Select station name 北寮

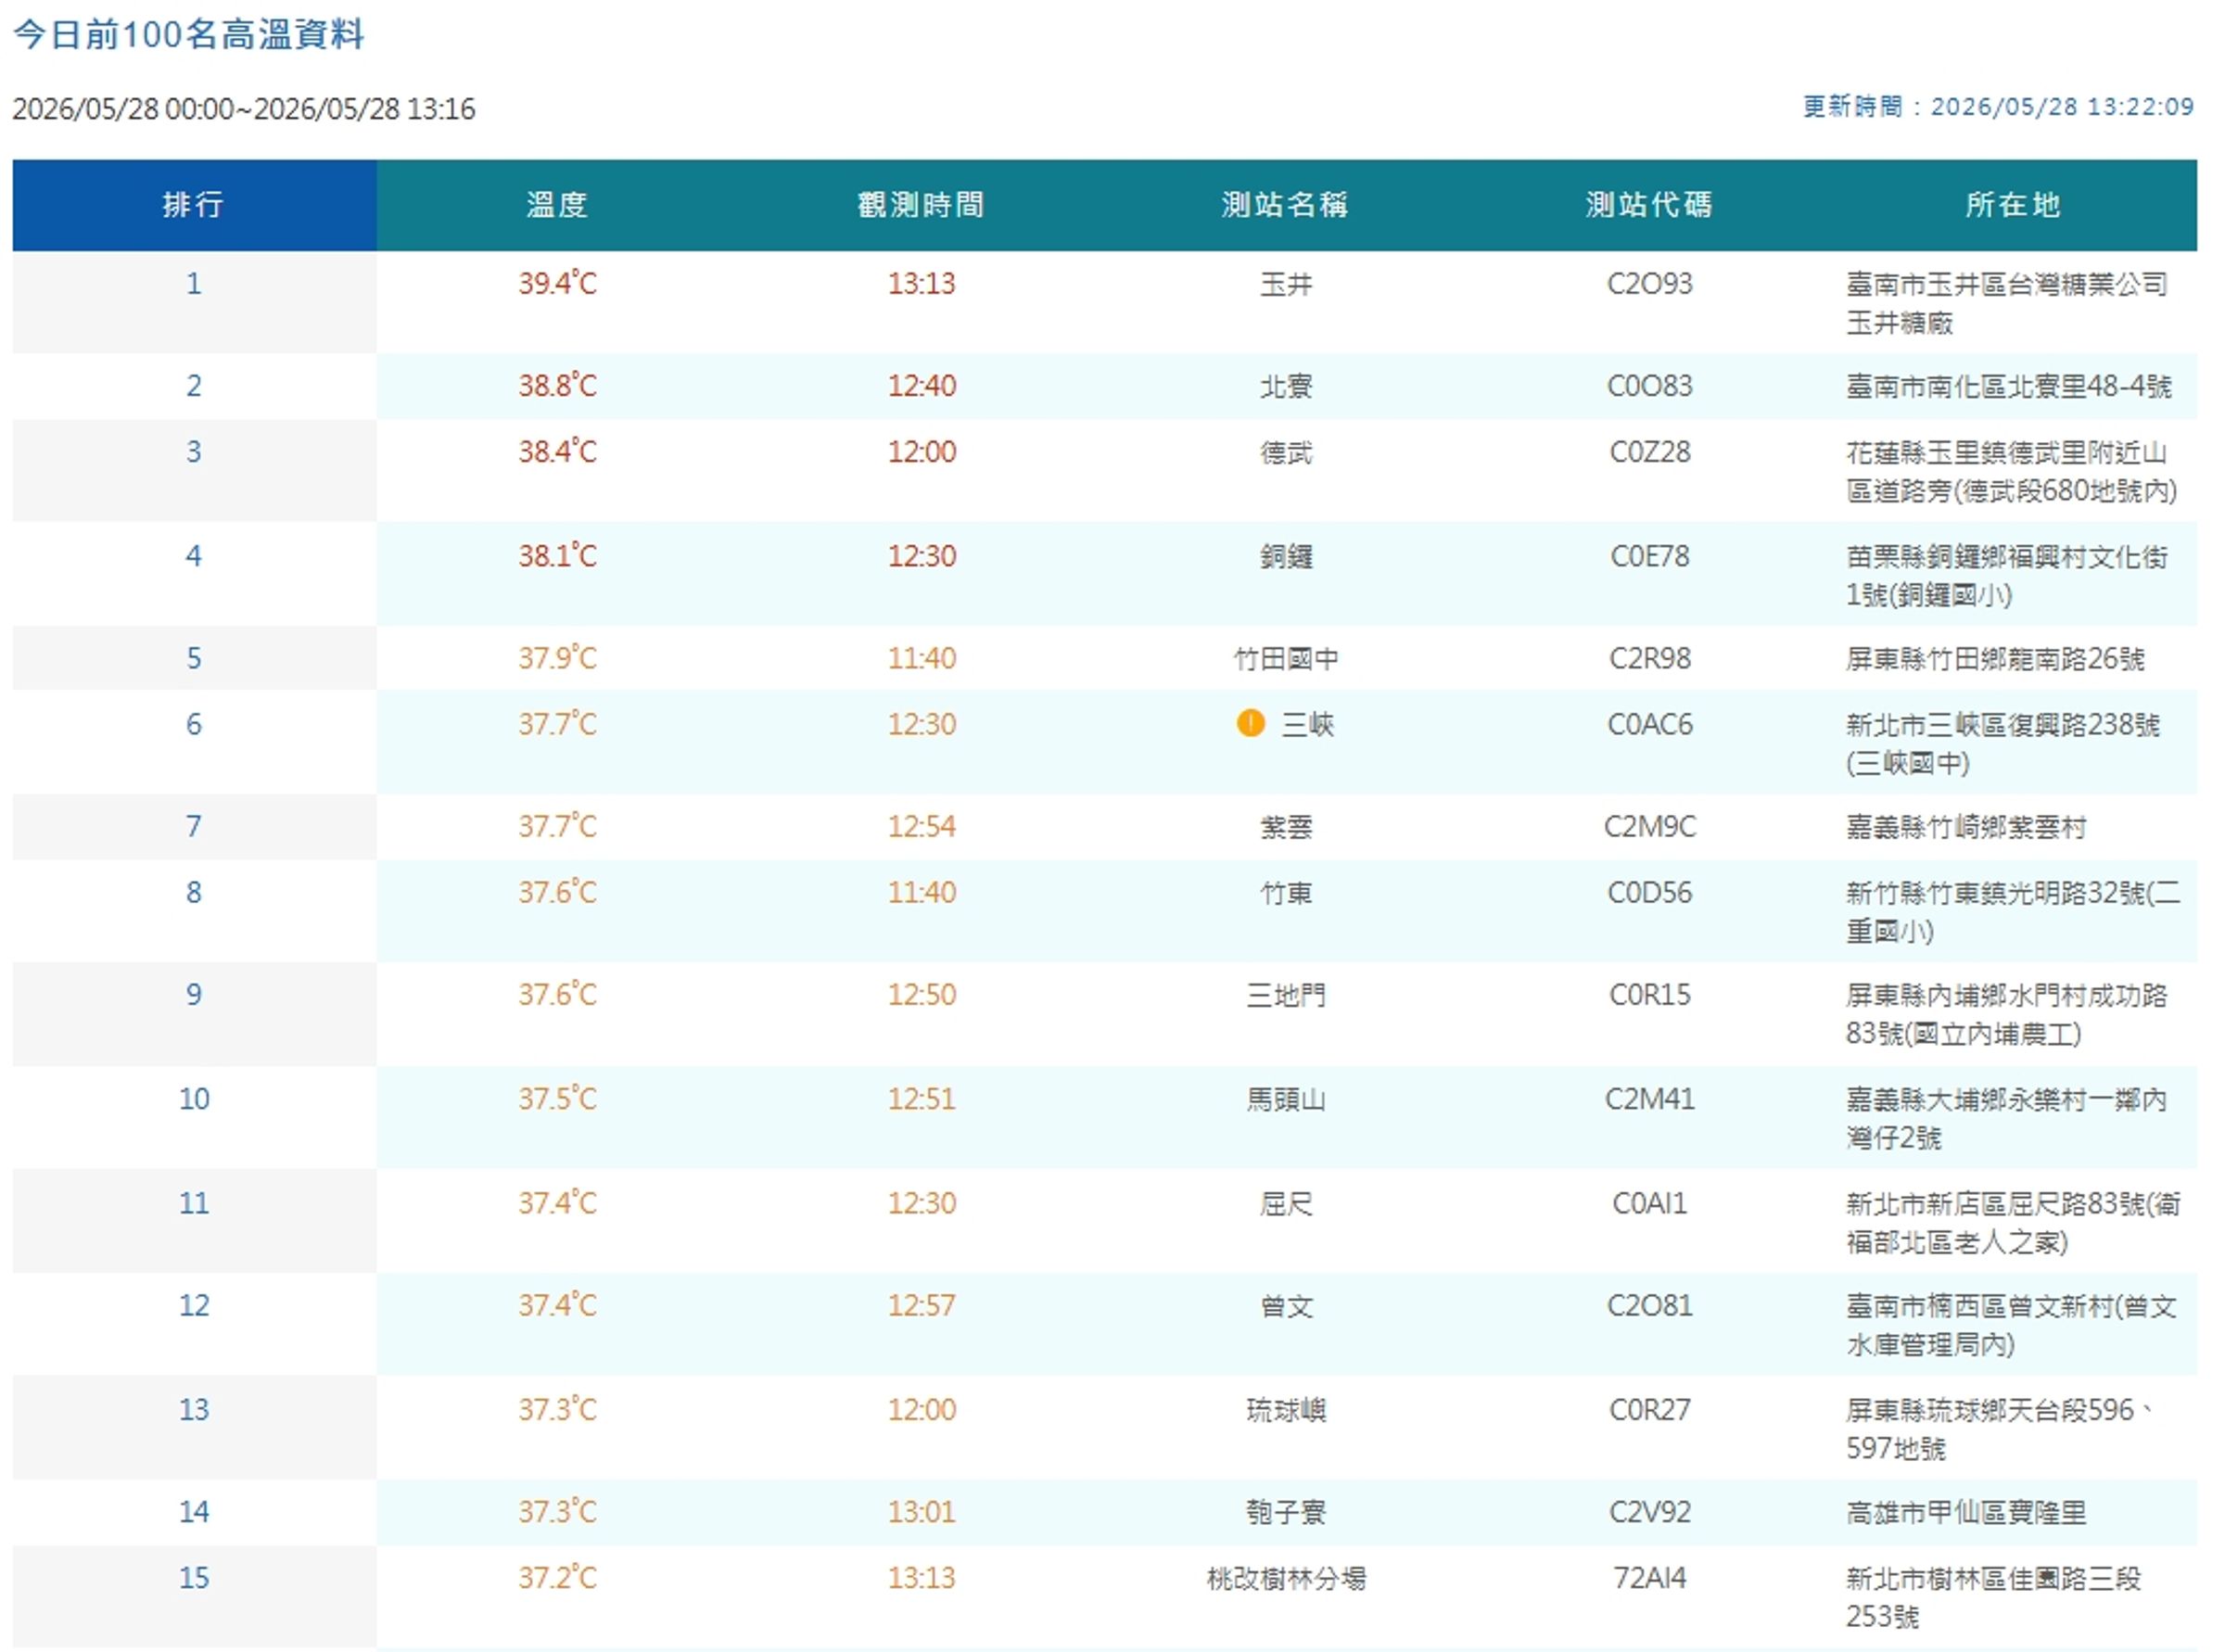point(1286,386)
